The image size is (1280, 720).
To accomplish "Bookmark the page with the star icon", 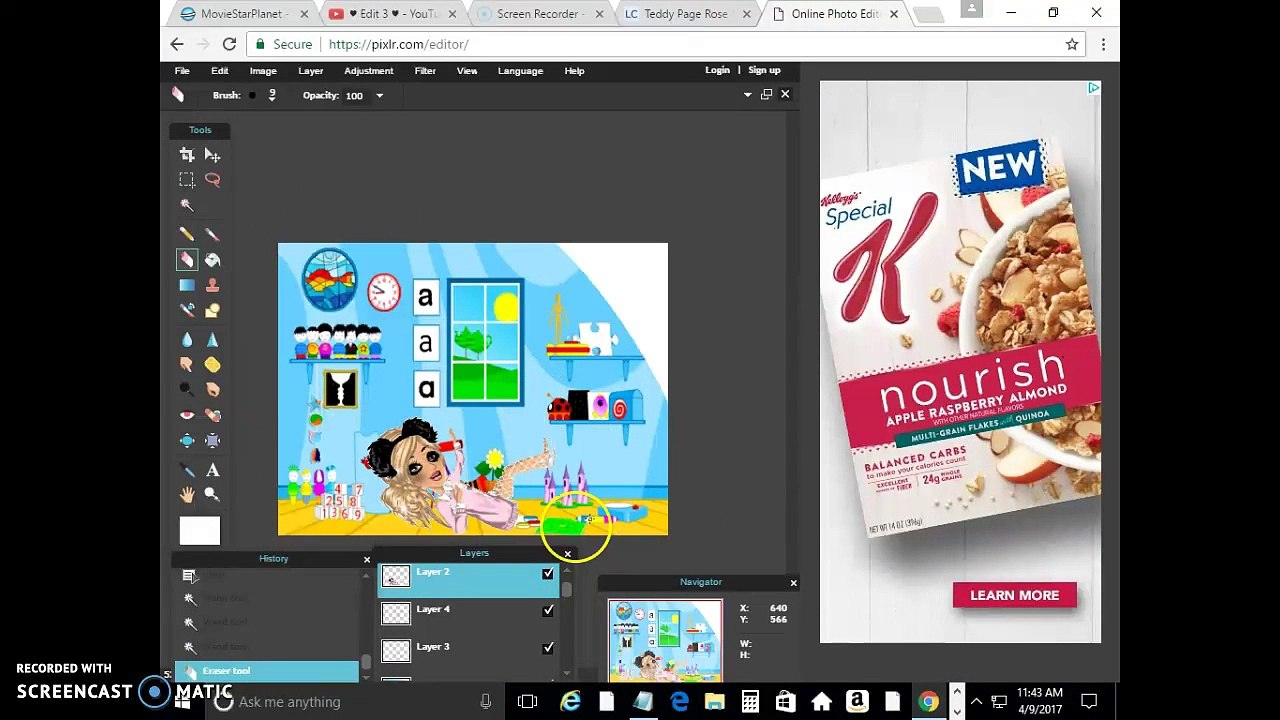I will click(1072, 44).
